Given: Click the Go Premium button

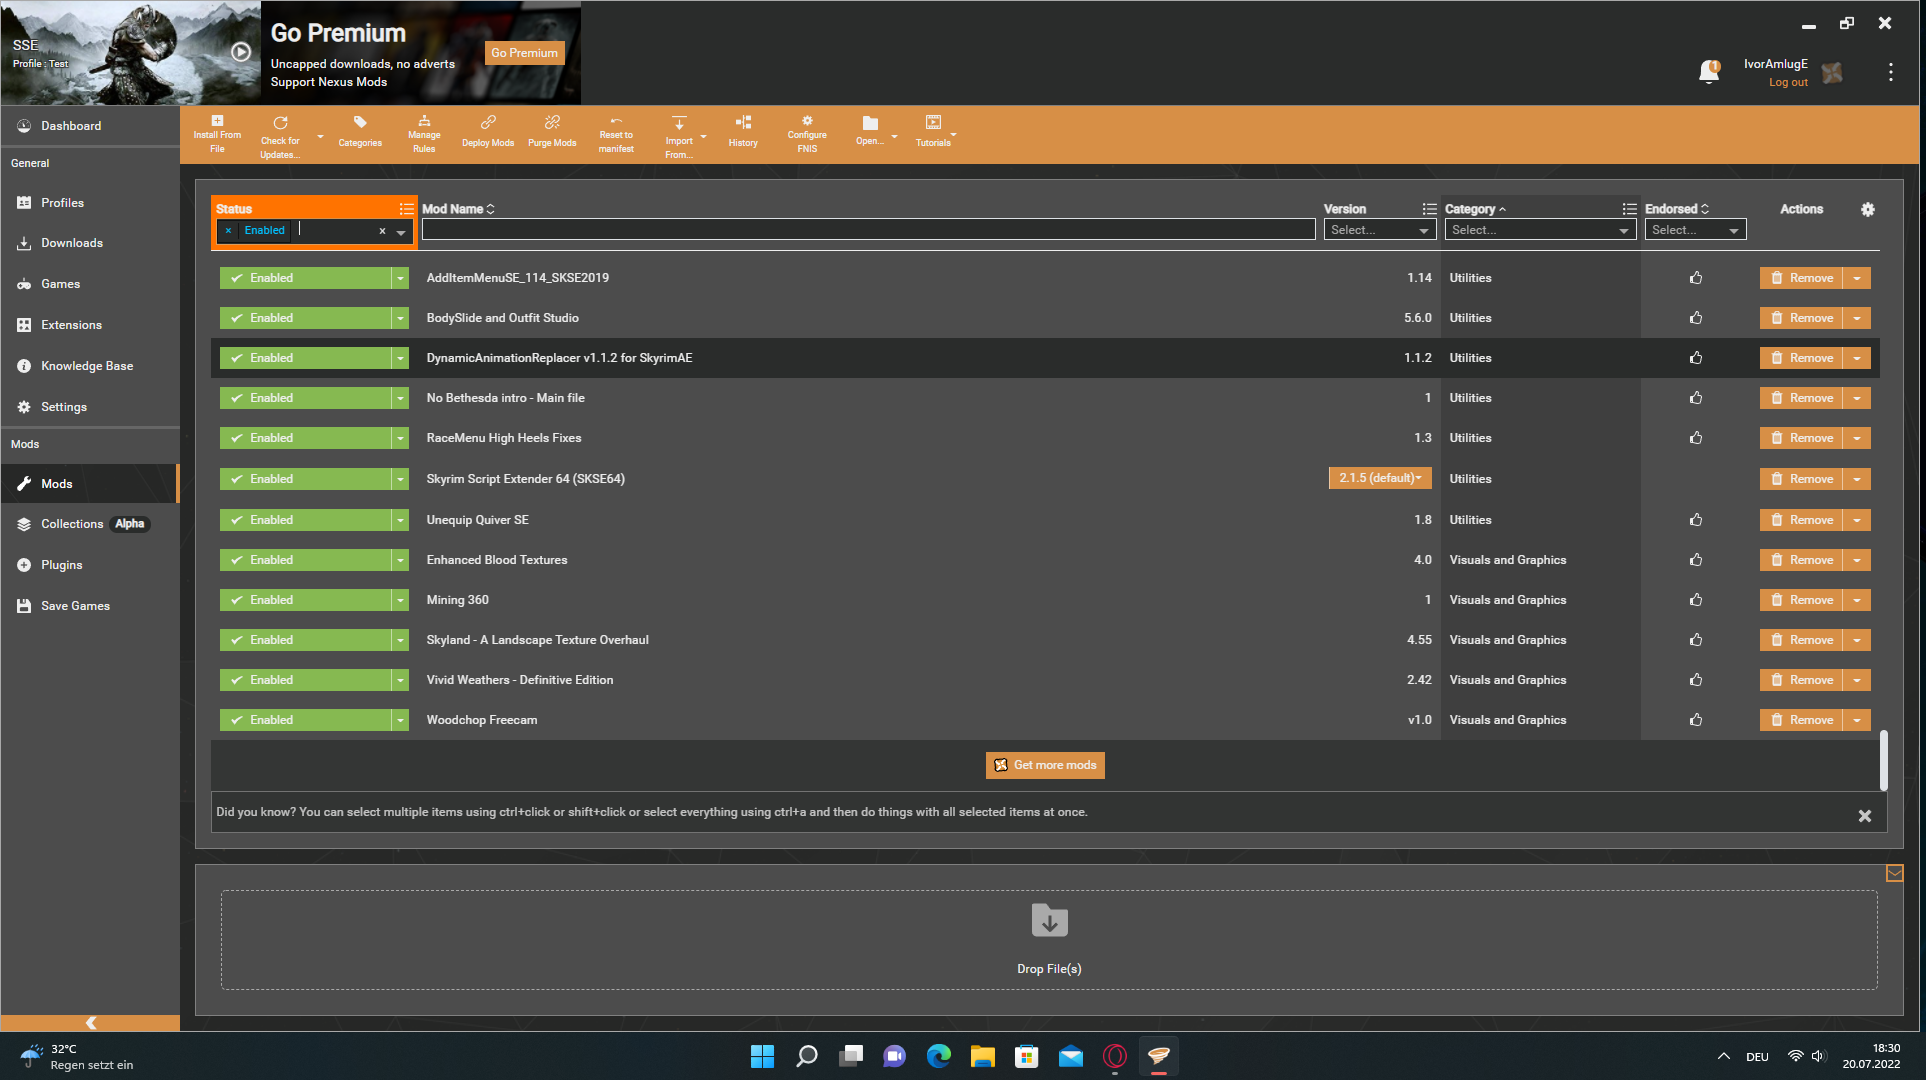Looking at the screenshot, I should click(524, 53).
